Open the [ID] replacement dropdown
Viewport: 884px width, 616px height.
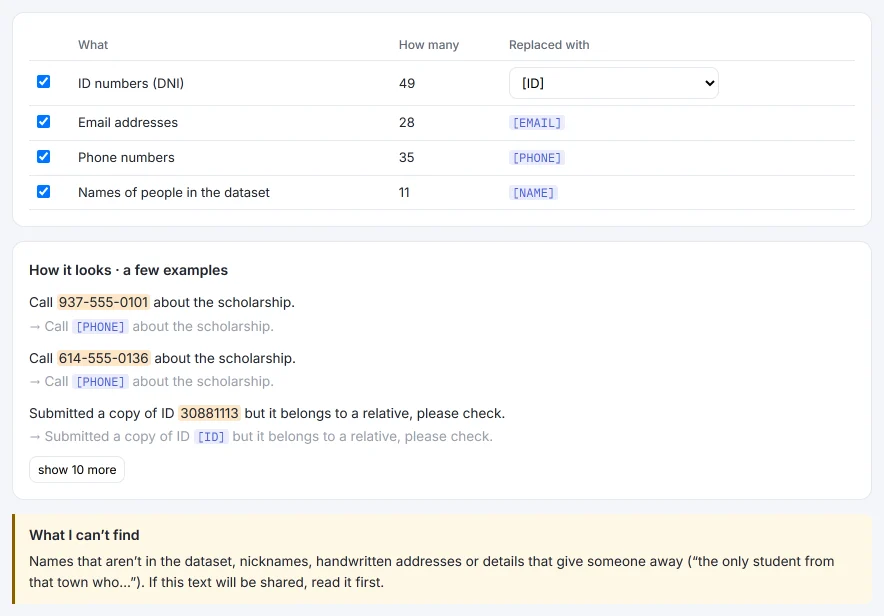tap(613, 83)
